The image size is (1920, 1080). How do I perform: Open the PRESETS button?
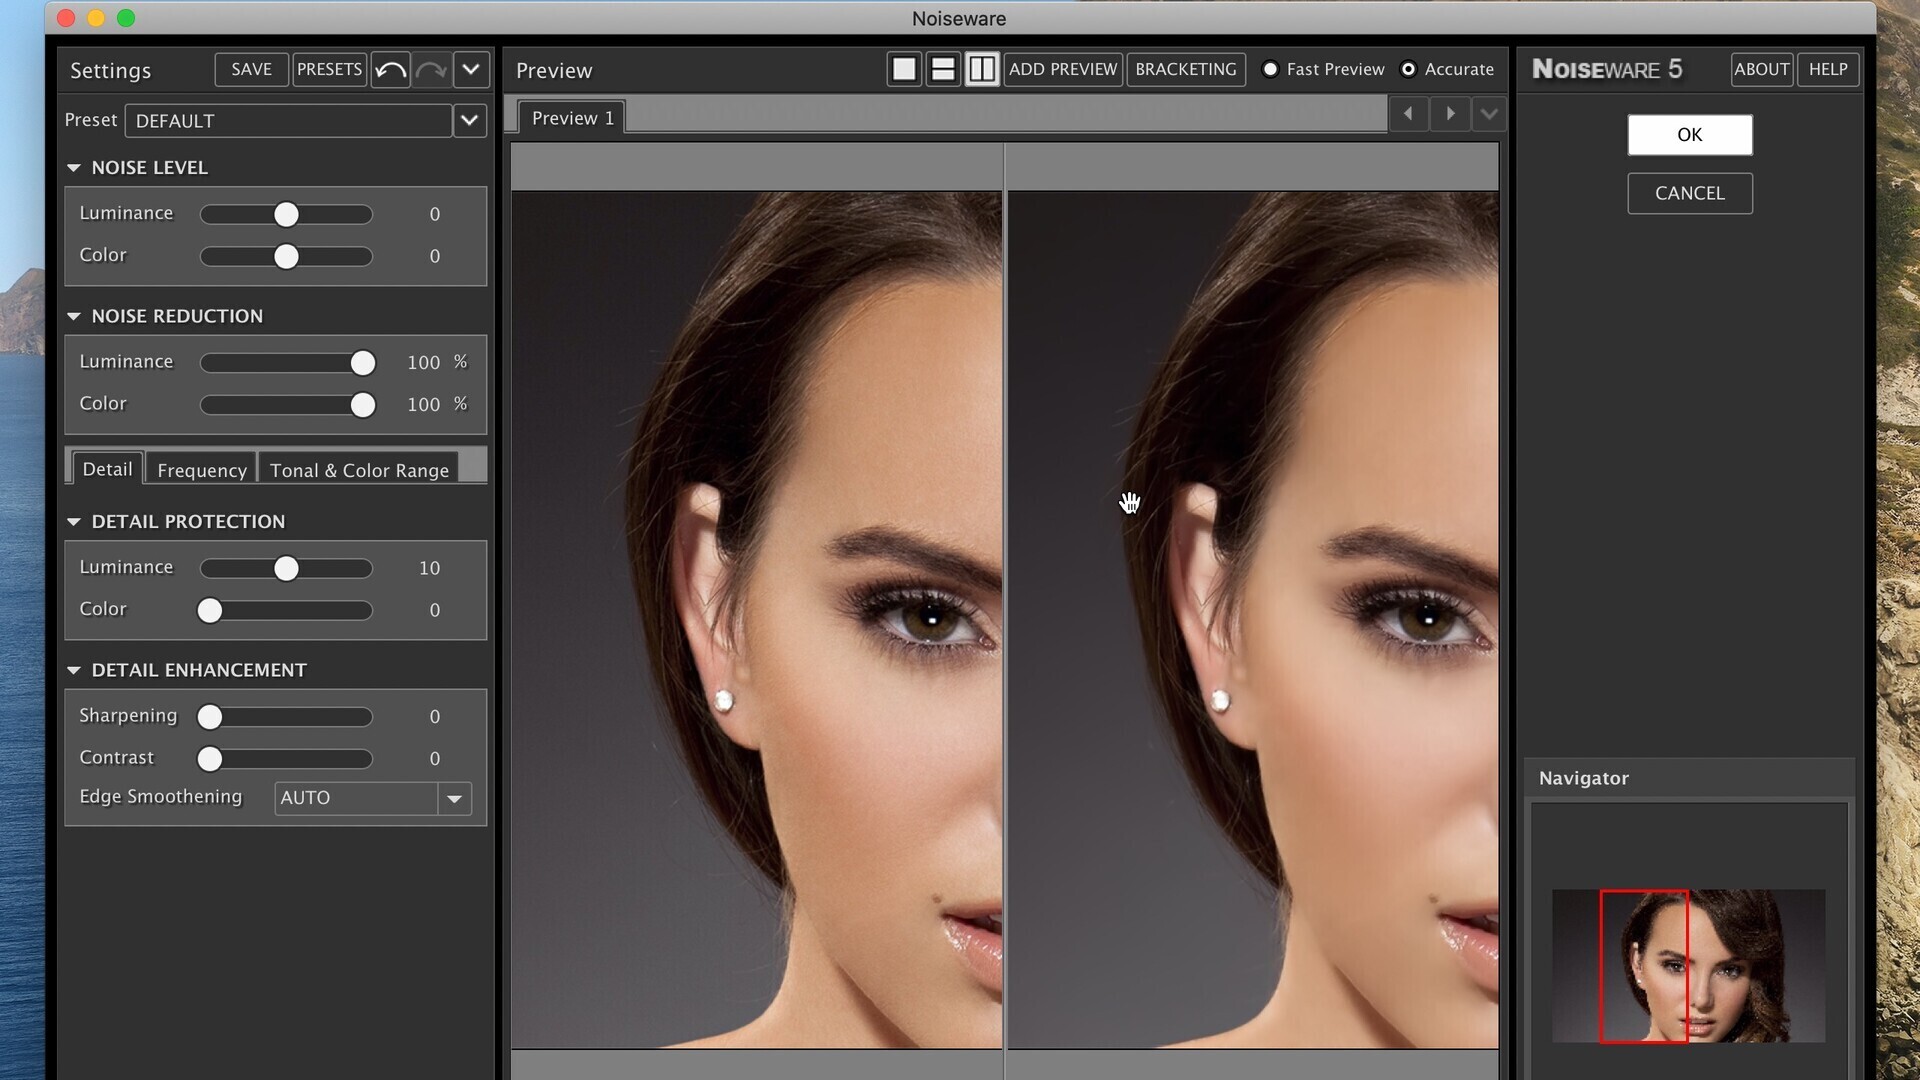tap(329, 69)
